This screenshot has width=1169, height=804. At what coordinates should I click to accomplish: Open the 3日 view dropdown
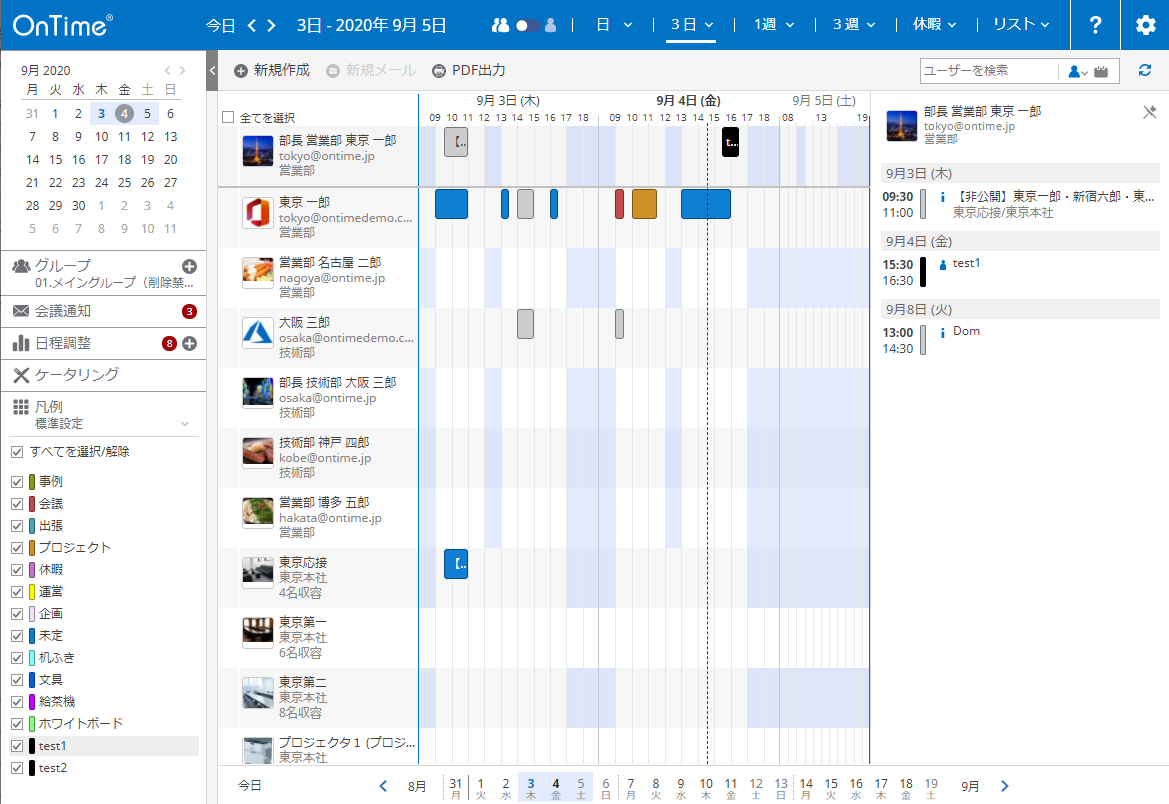click(x=691, y=25)
